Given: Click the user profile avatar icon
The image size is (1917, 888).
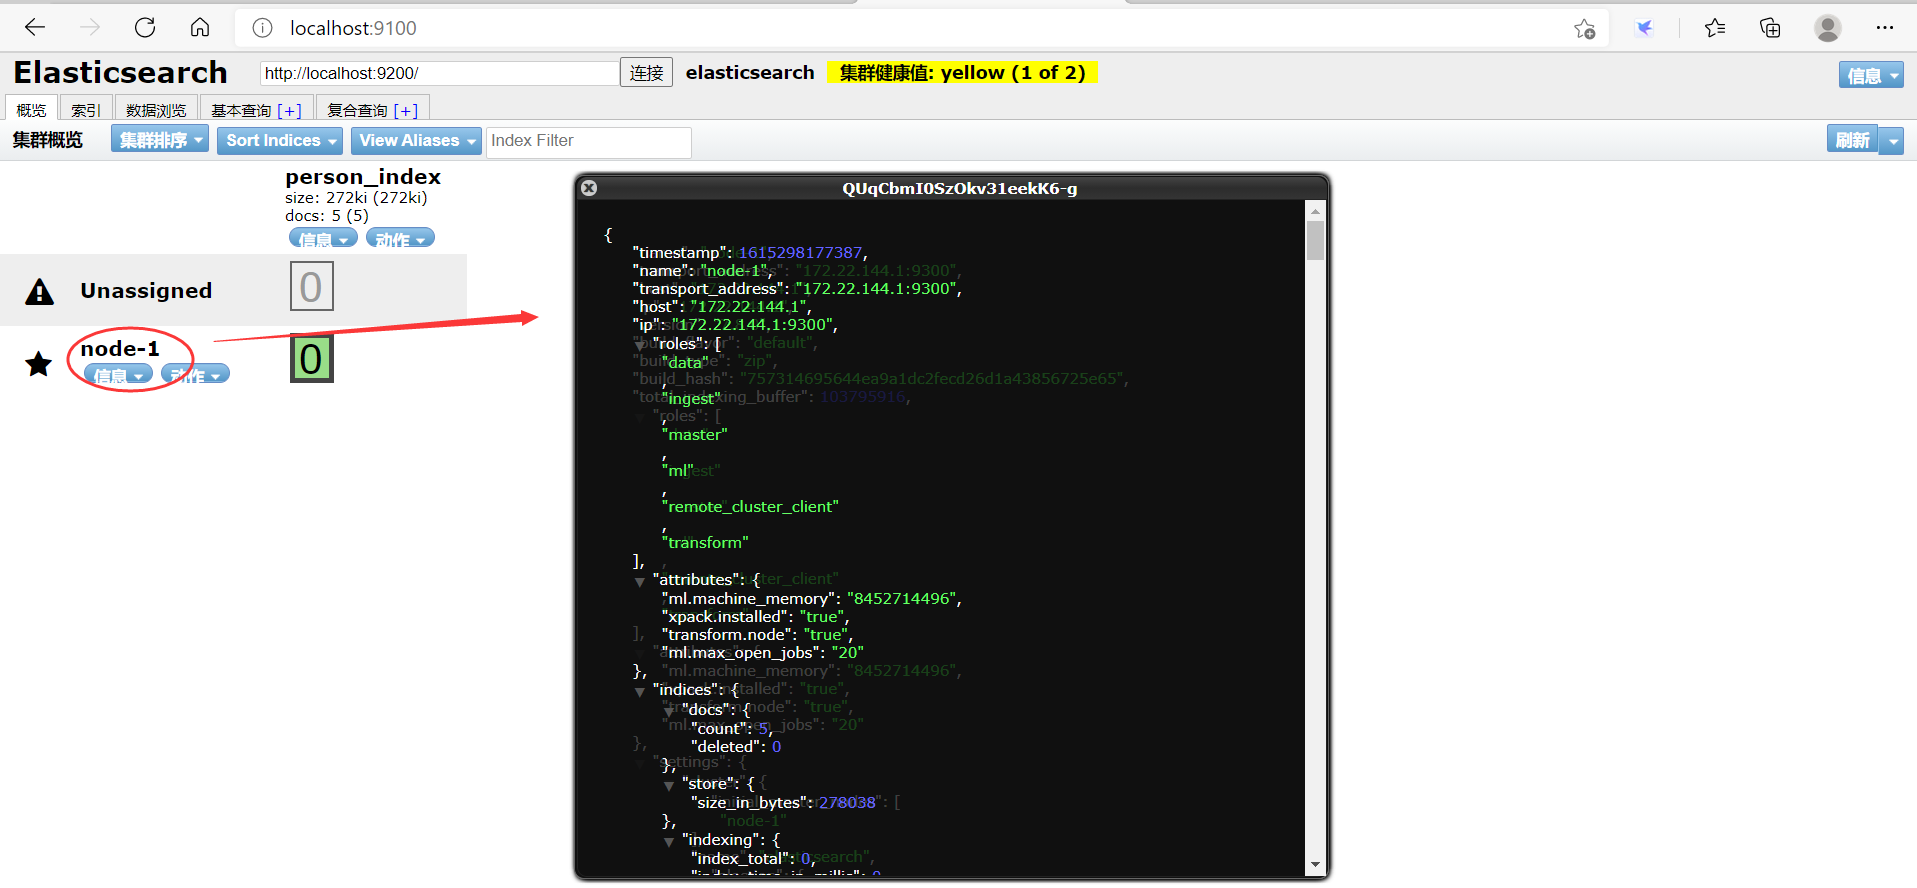Looking at the screenshot, I should click(x=1827, y=28).
